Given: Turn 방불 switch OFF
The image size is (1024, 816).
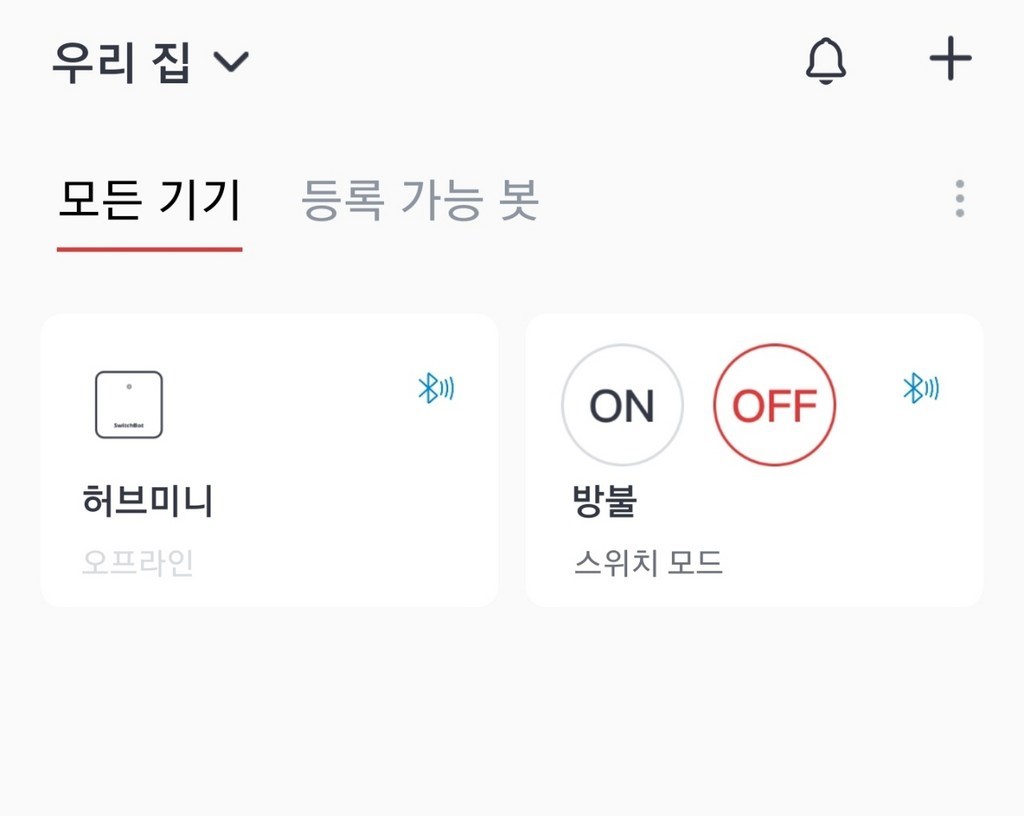Looking at the screenshot, I should [x=775, y=405].
